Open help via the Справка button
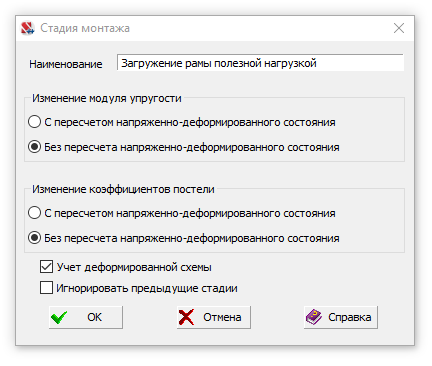Screen dimensions: 432x366 pos(341,317)
